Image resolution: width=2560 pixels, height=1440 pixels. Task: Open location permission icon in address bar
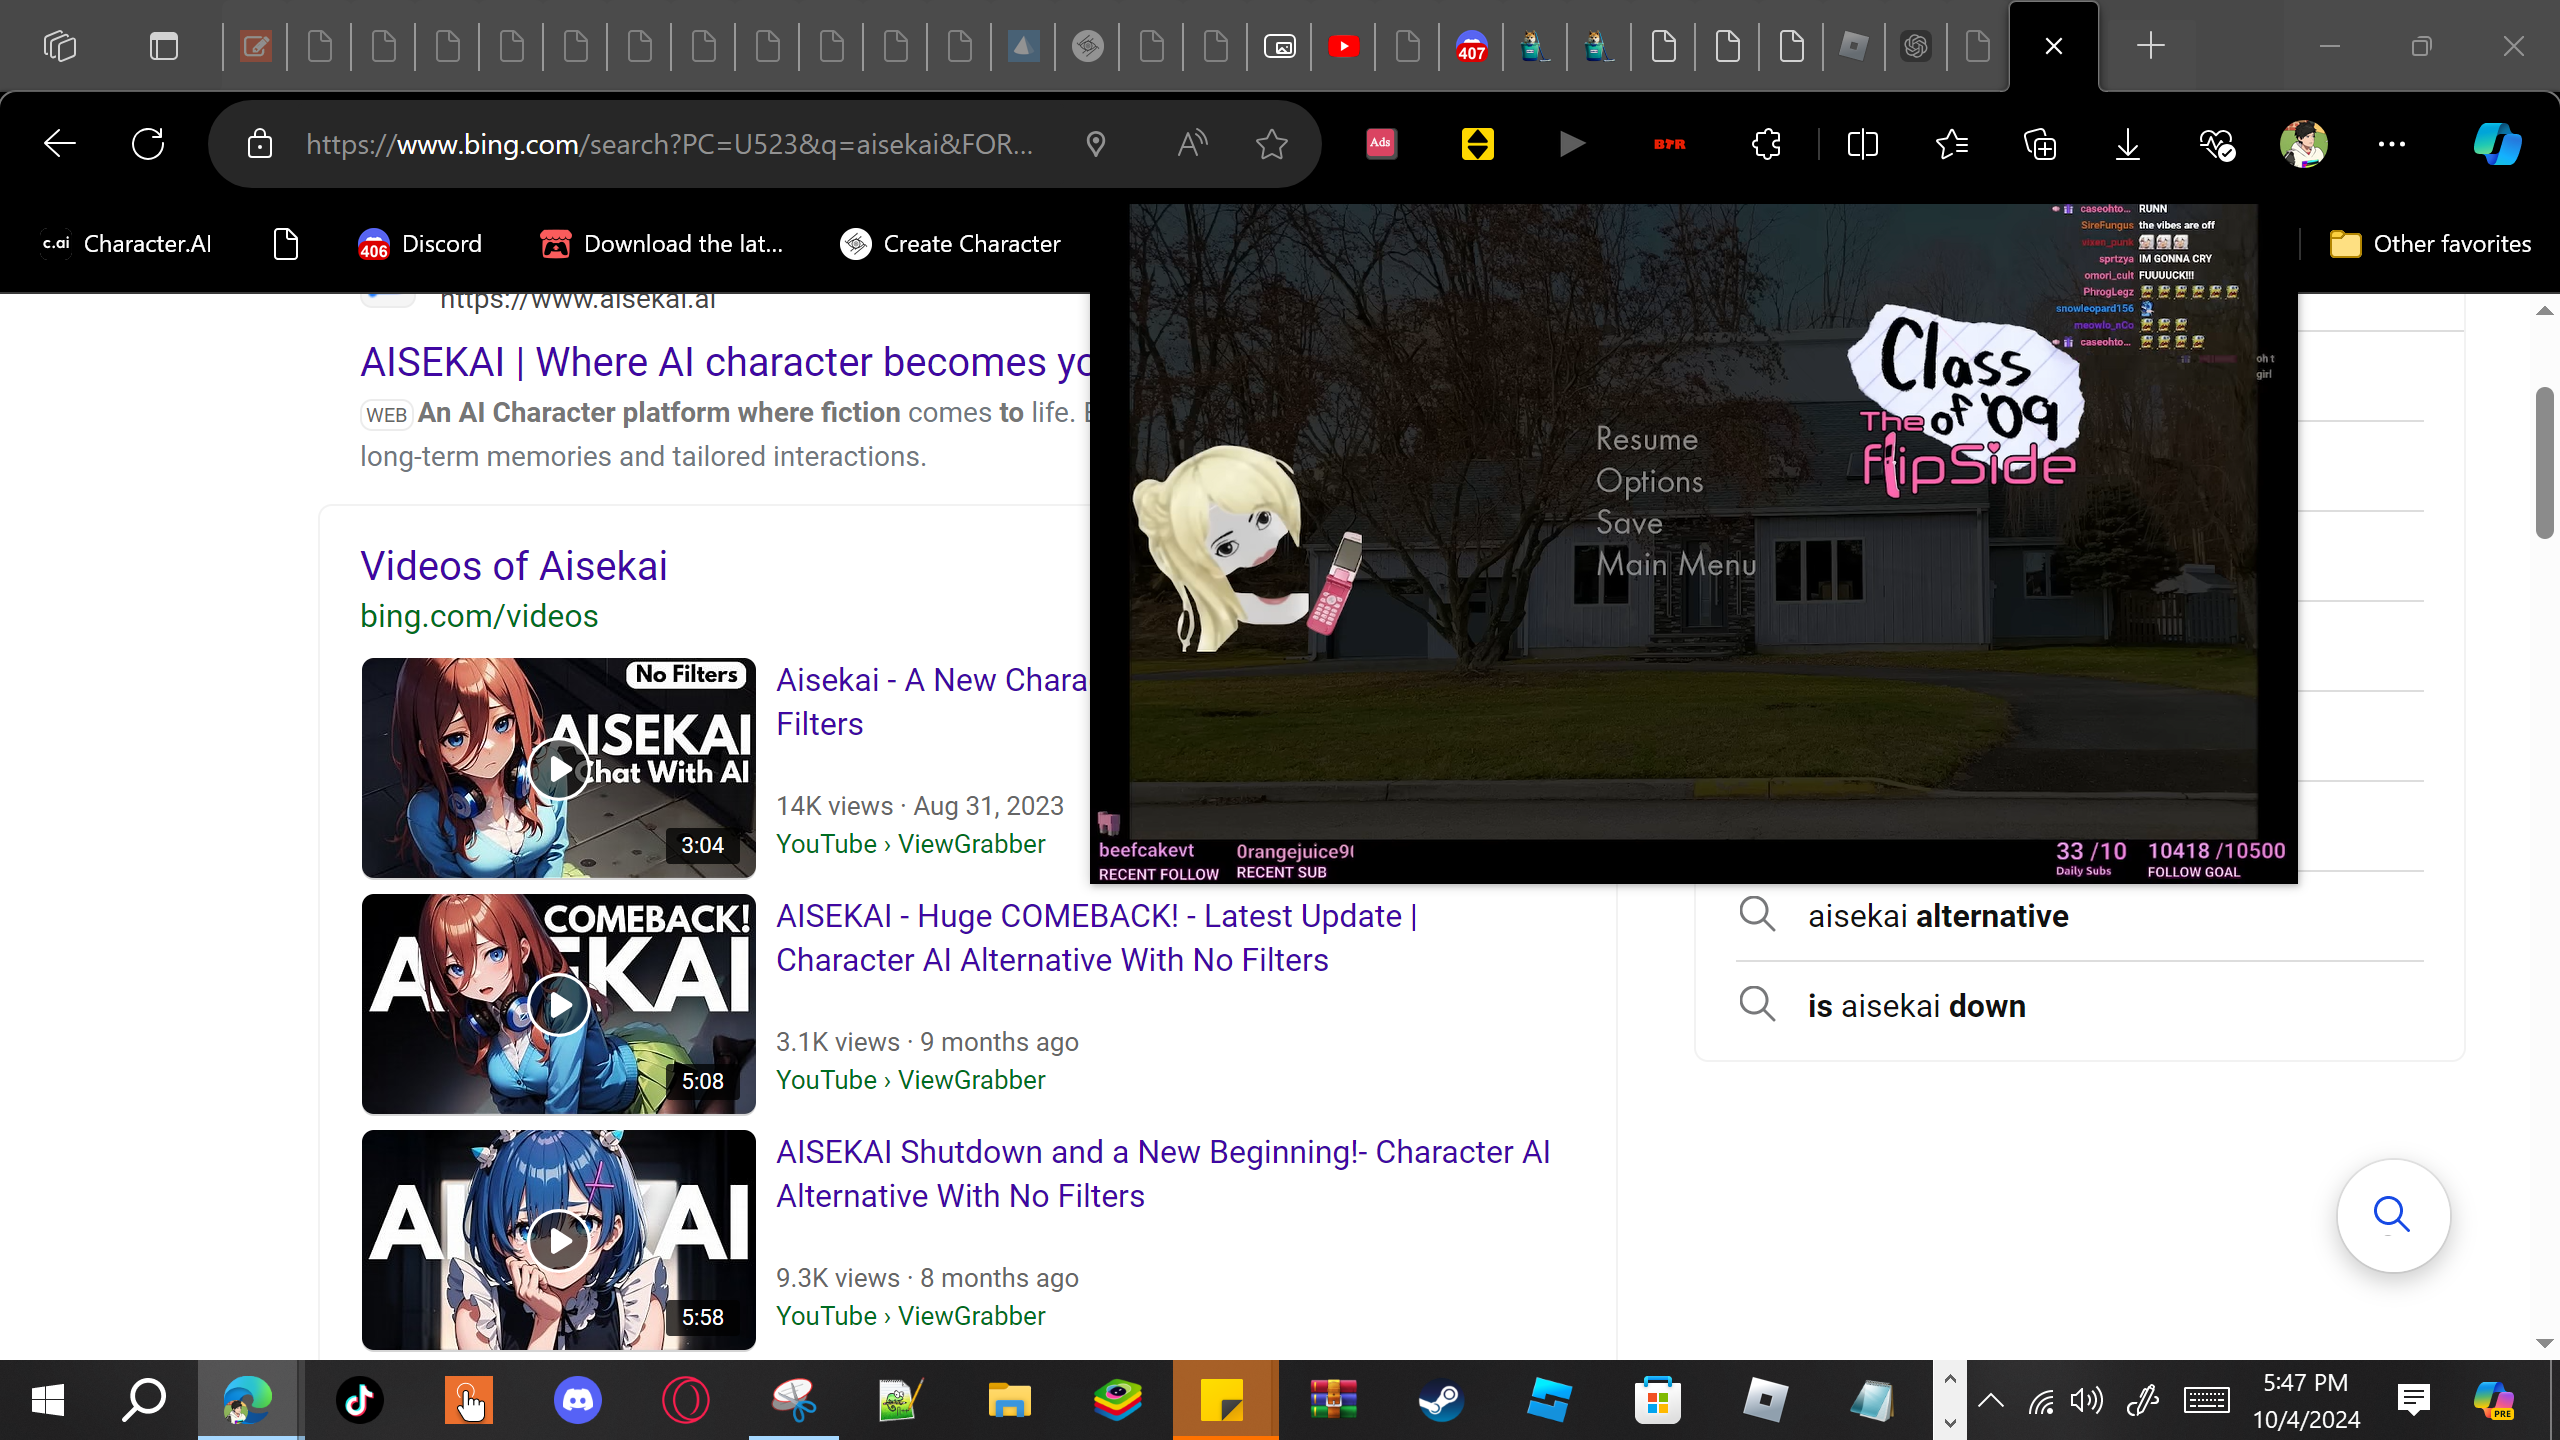tap(1096, 144)
